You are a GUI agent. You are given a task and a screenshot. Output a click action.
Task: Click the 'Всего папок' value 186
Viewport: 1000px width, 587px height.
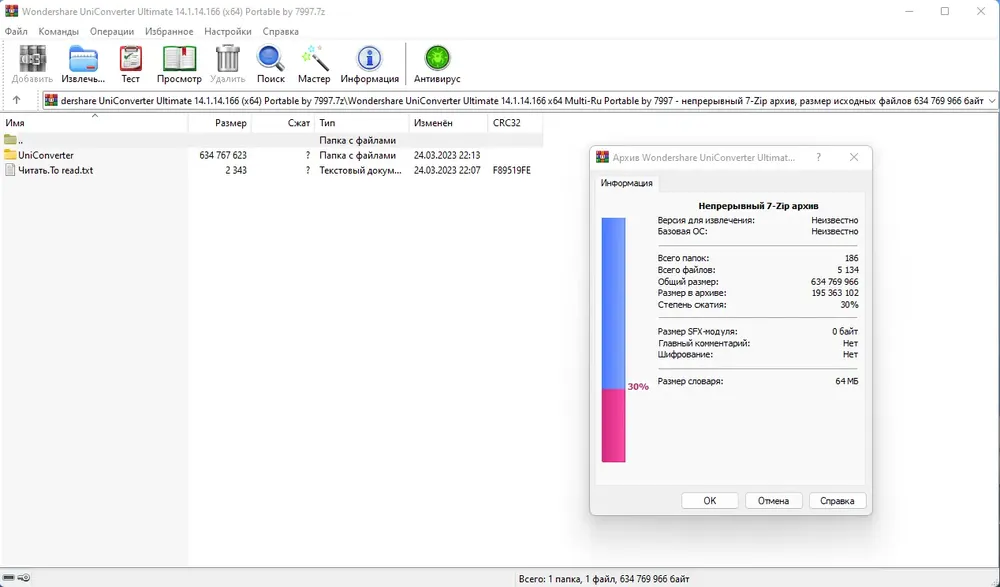pyautogui.click(x=851, y=258)
